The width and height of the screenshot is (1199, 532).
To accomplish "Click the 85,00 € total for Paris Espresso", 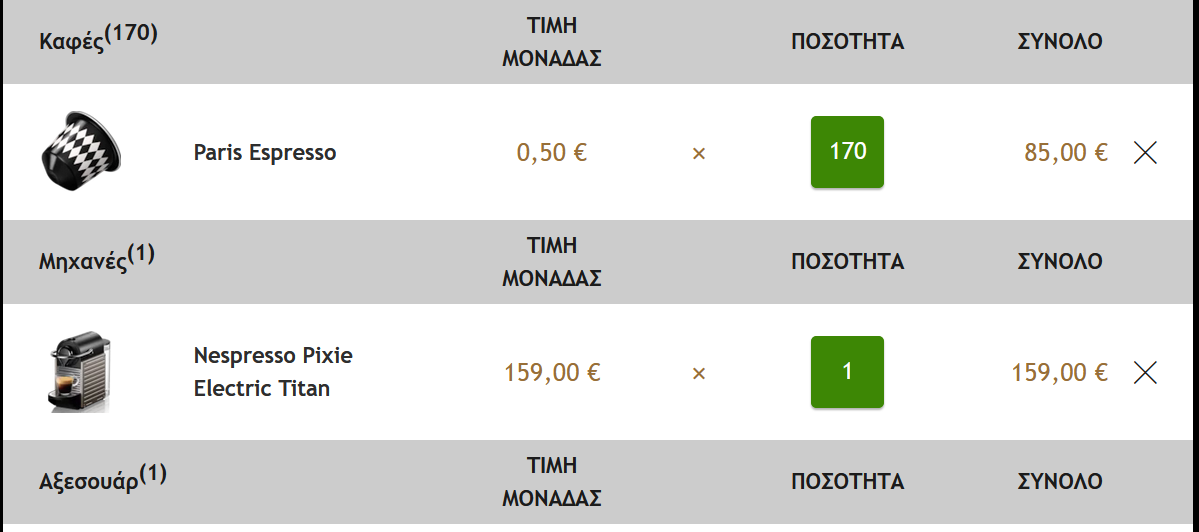I will 1066,152.
